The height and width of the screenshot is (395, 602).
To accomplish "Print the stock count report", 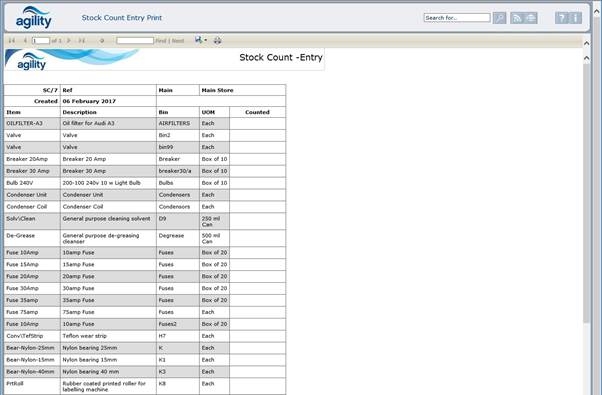I will [217, 40].
